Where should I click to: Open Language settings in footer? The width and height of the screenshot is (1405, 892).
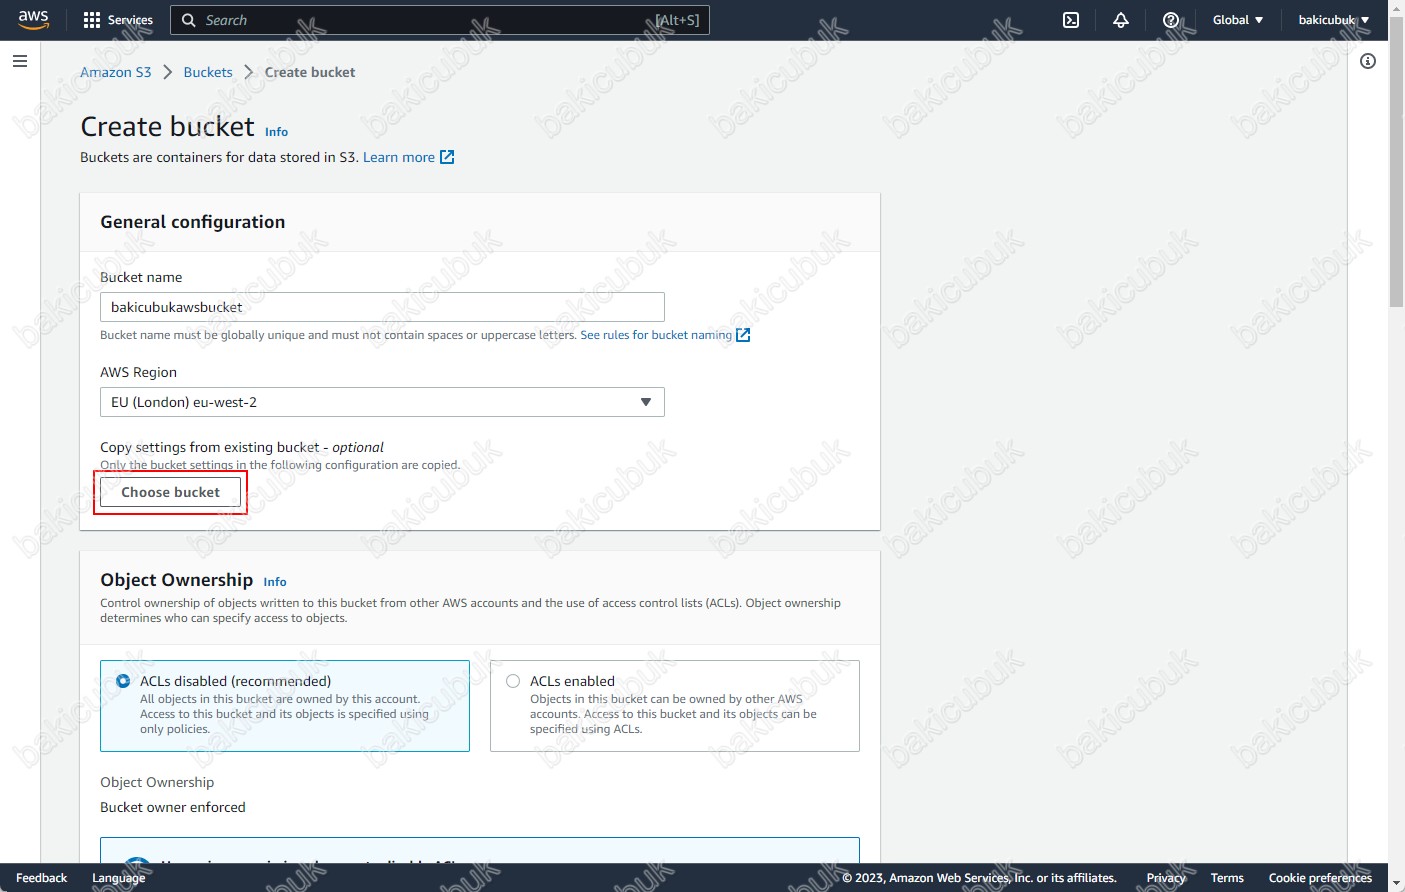(119, 878)
